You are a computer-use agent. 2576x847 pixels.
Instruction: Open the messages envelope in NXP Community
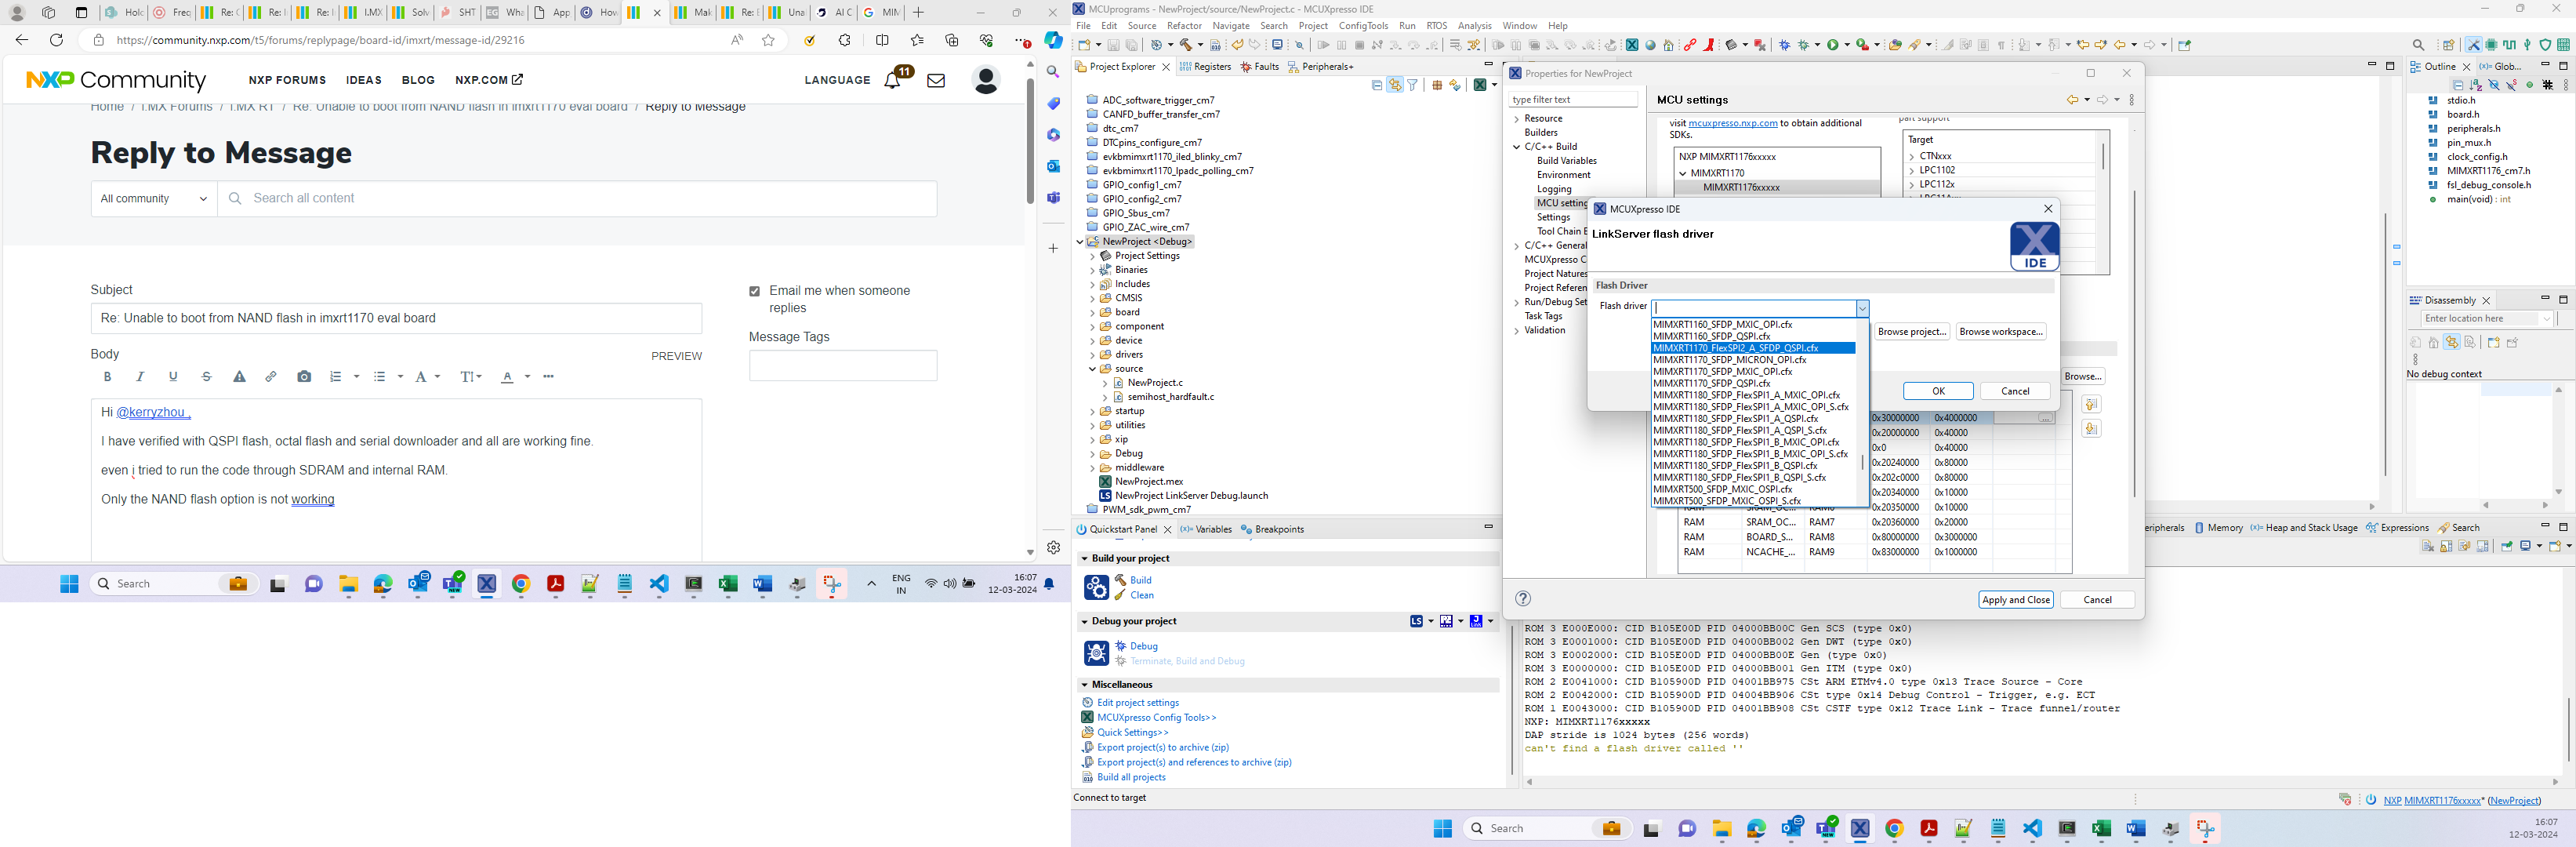coord(936,81)
